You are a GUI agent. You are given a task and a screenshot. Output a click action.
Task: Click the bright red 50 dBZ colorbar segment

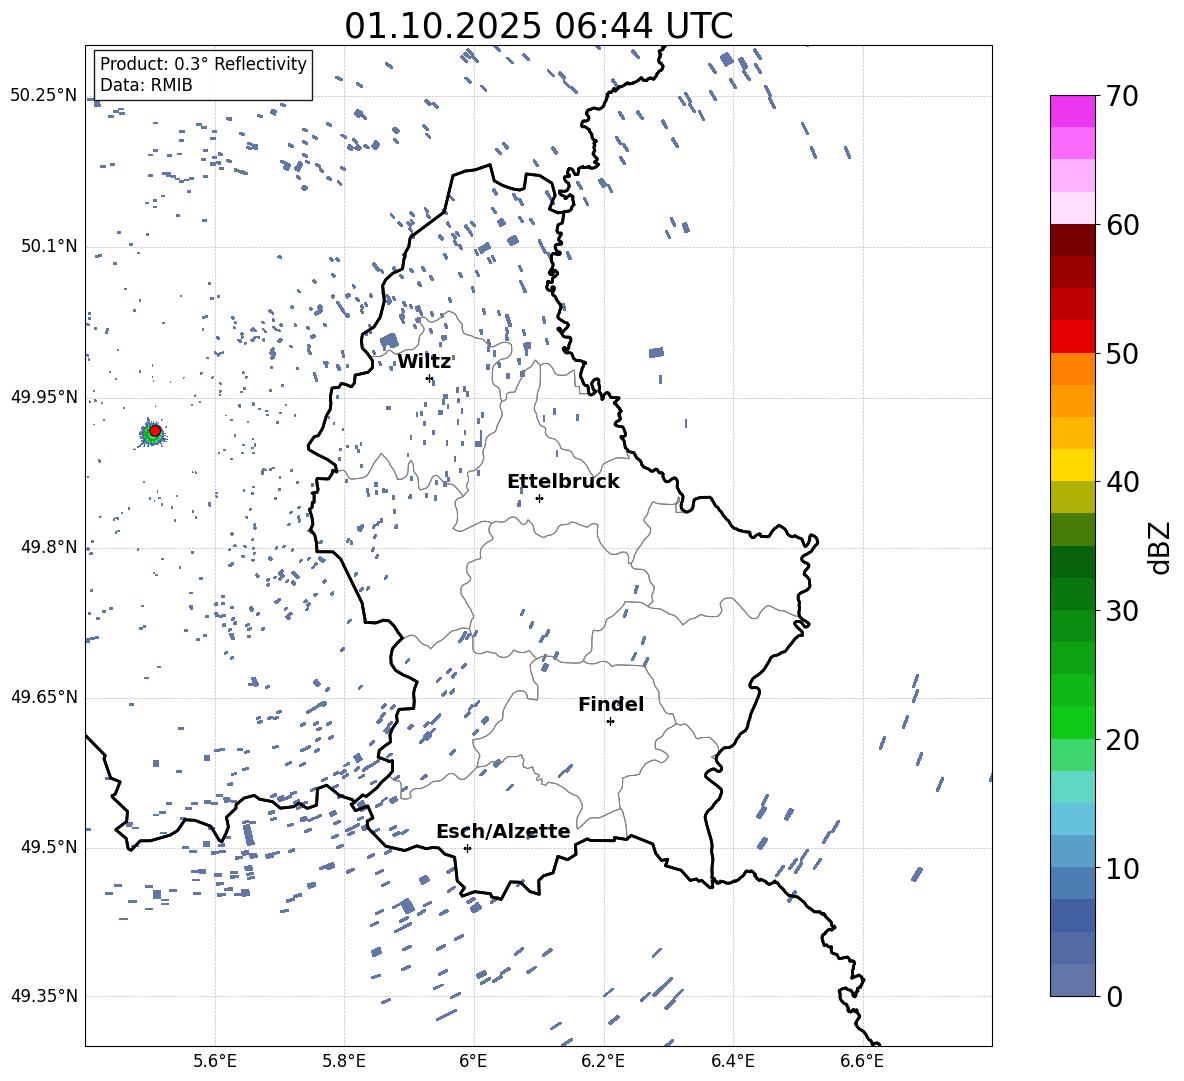click(1073, 337)
